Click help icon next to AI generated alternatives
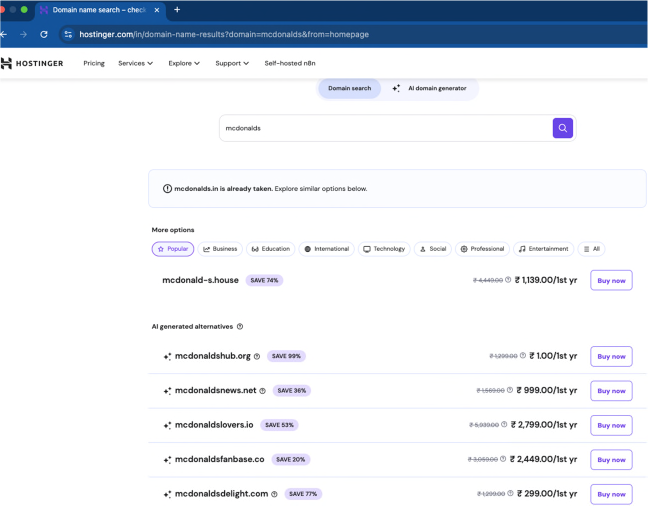This screenshot has height=506, width=648. (x=240, y=327)
